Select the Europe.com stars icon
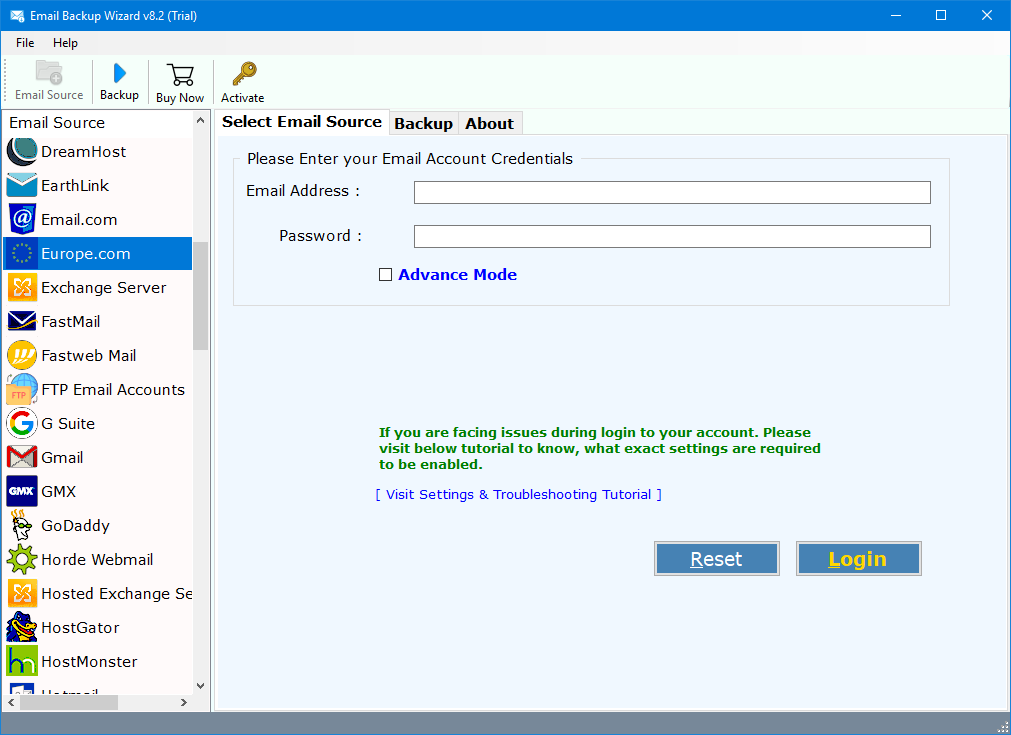This screenshot has height=735, width=1011. (x=22, y=253)
